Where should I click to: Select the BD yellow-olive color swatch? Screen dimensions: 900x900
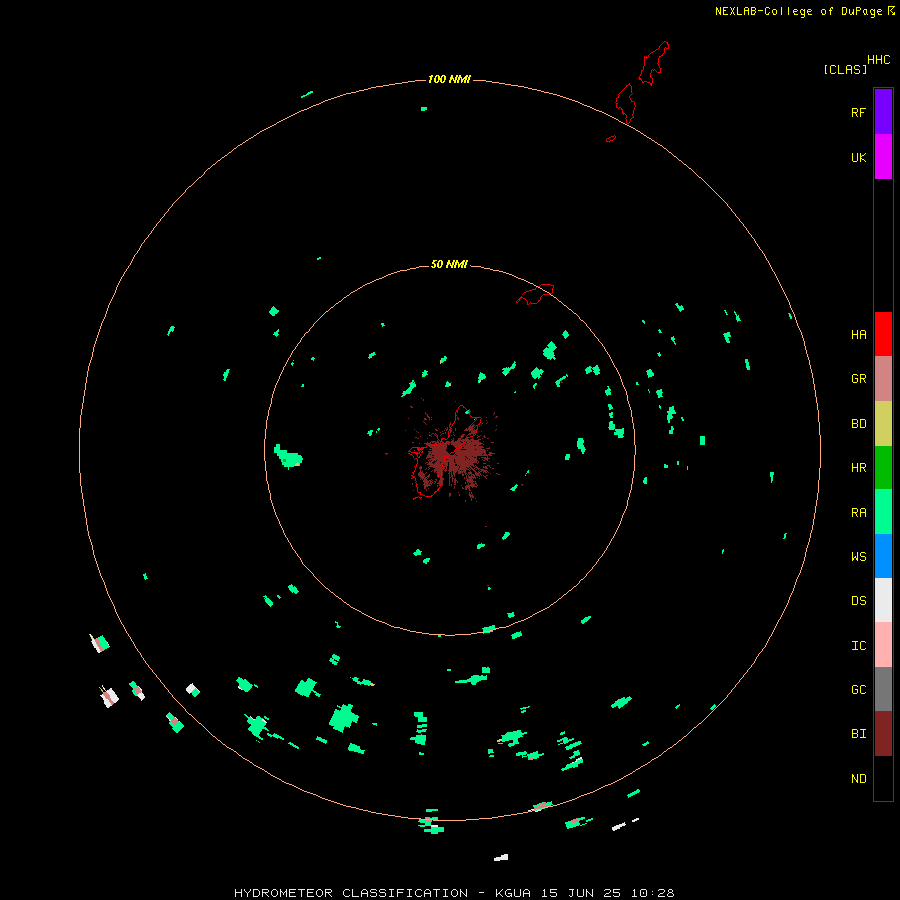pos(883,424)
